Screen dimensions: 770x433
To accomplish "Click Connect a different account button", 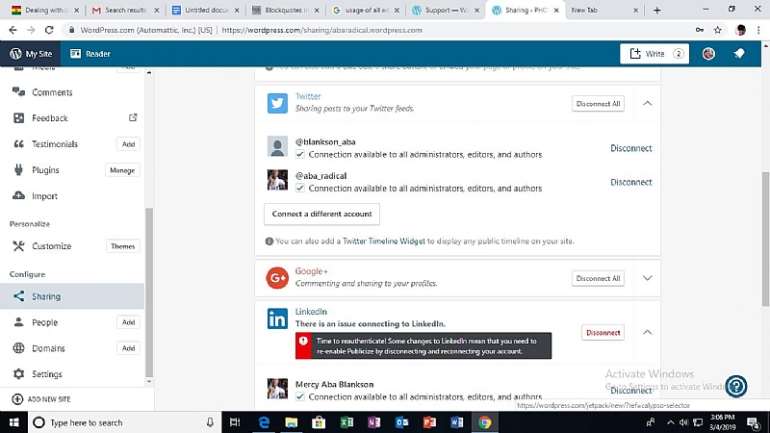I will pyautogui.click(x=322, y=214).
